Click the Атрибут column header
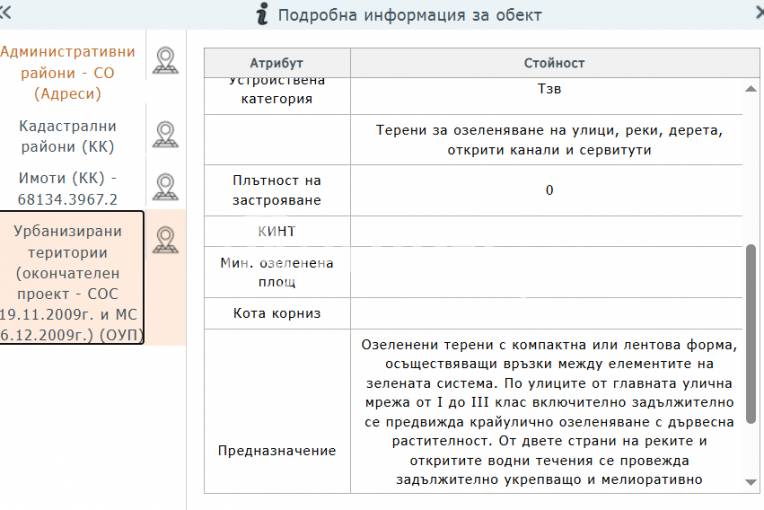The height and width of the screenshot is (510, 764). click(x=277, y=63)
